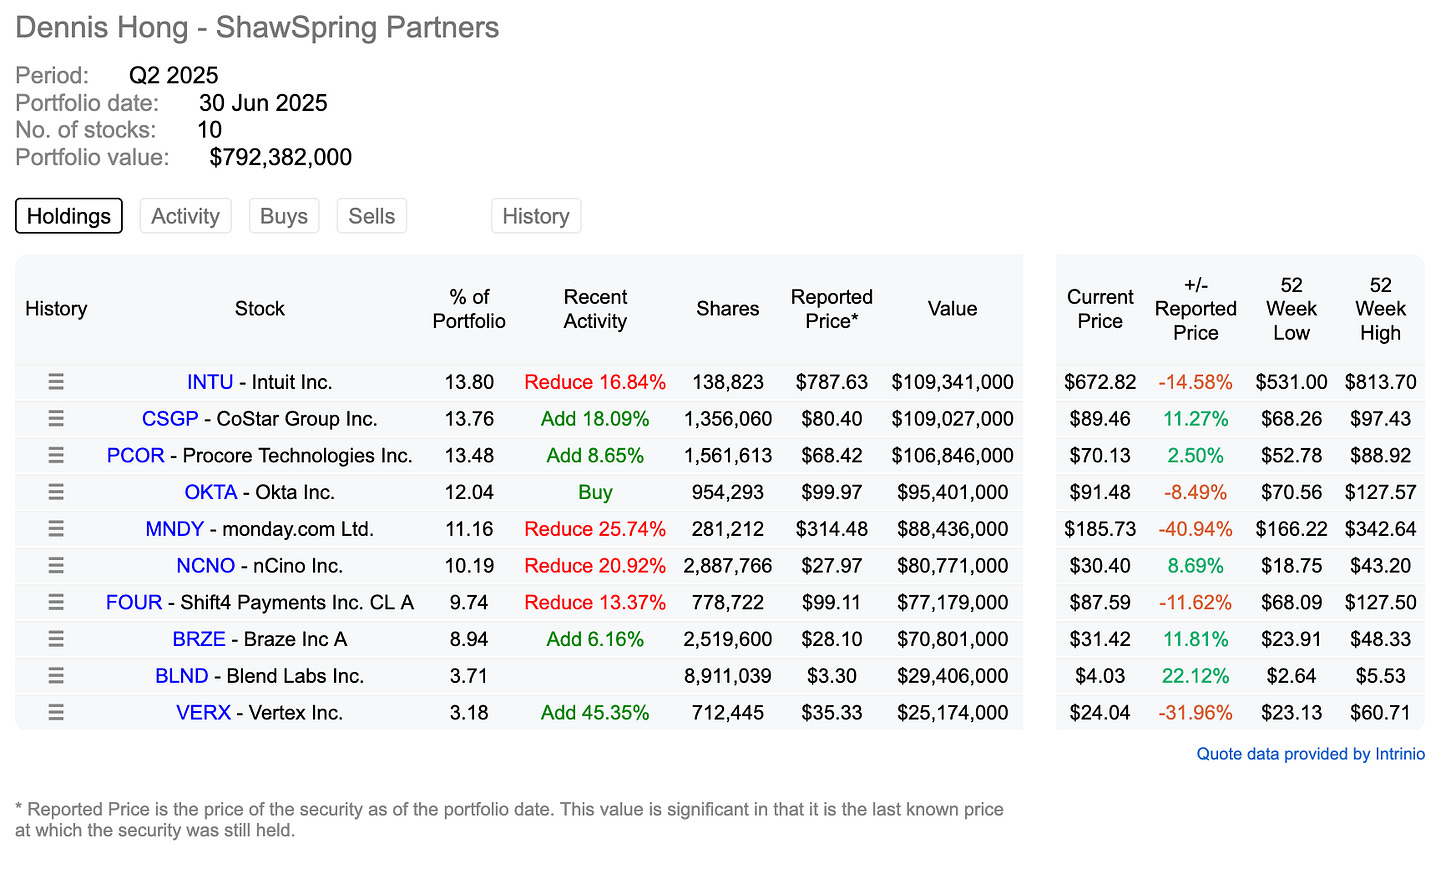This screenshot has height=893, width=1456.
Task: Select the Holdings tab
Action: point(69,216)
